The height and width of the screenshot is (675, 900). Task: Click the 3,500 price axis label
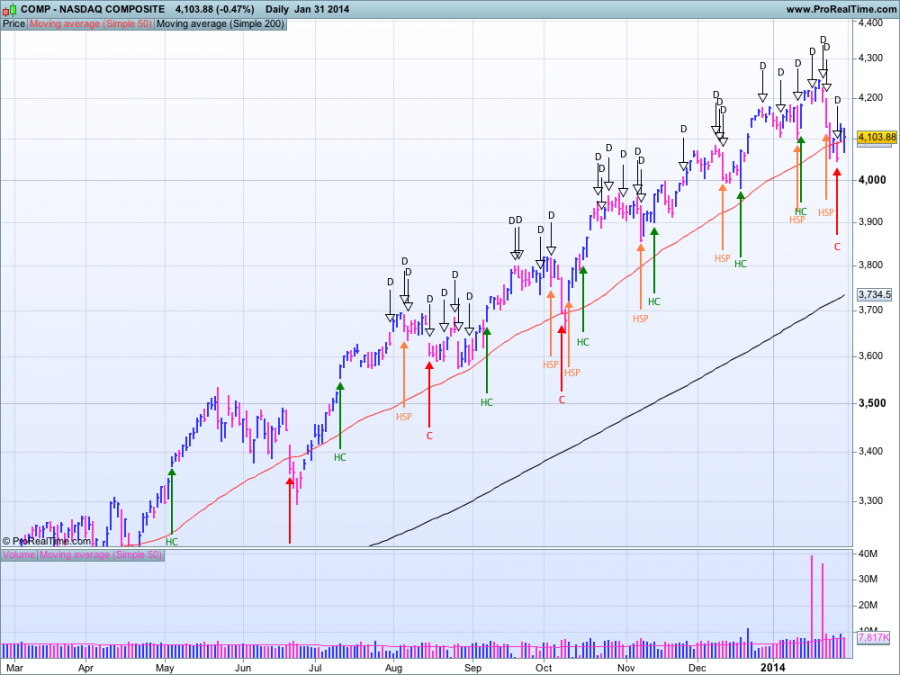click(x=872, y=403)
